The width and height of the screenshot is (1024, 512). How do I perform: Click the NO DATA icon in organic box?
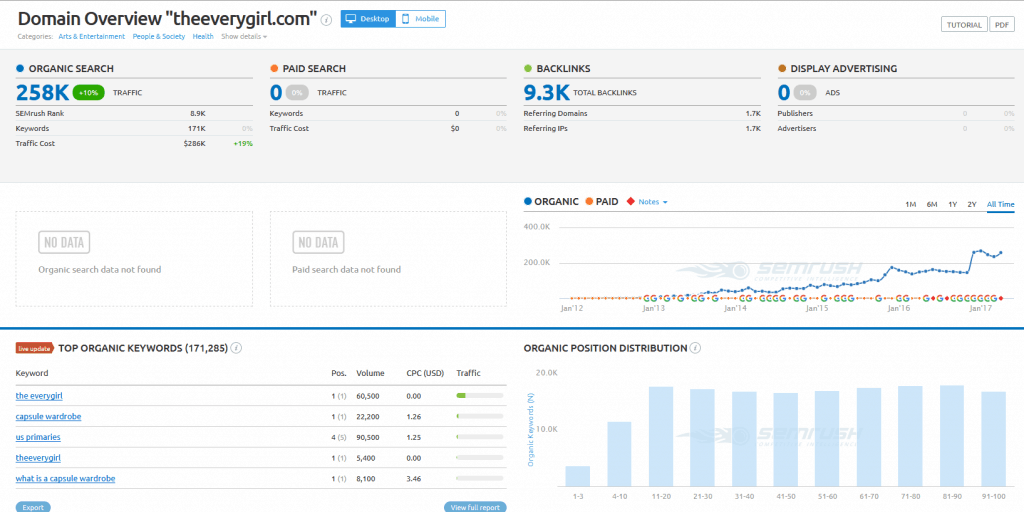[x=64, y=242]
